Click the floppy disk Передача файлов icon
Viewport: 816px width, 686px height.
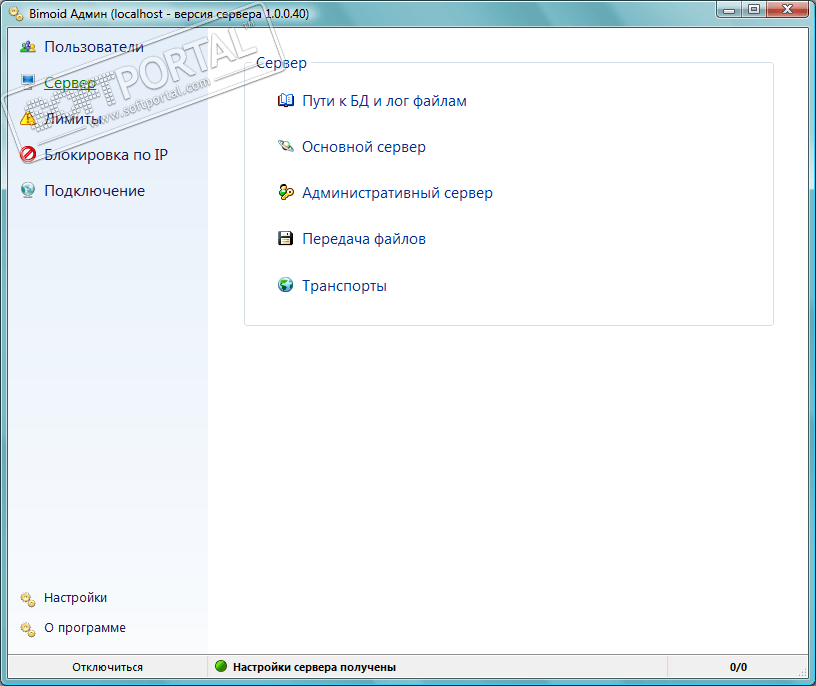tap(285, 238)
